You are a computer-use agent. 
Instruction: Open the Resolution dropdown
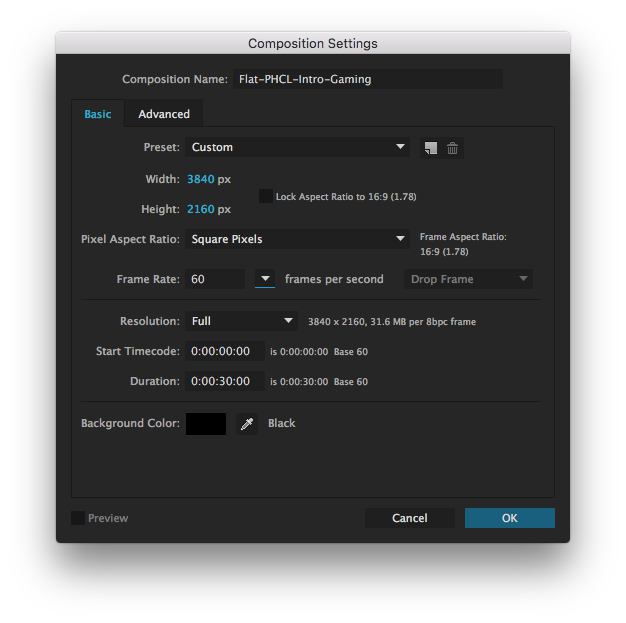(241, 321)
